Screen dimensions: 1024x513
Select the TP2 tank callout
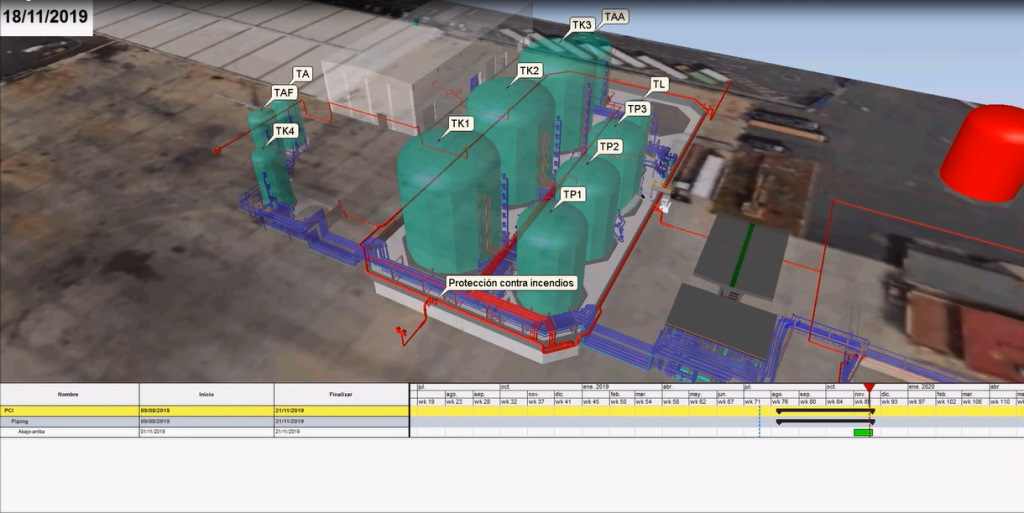pyautogui.click(x=609, y=147)
